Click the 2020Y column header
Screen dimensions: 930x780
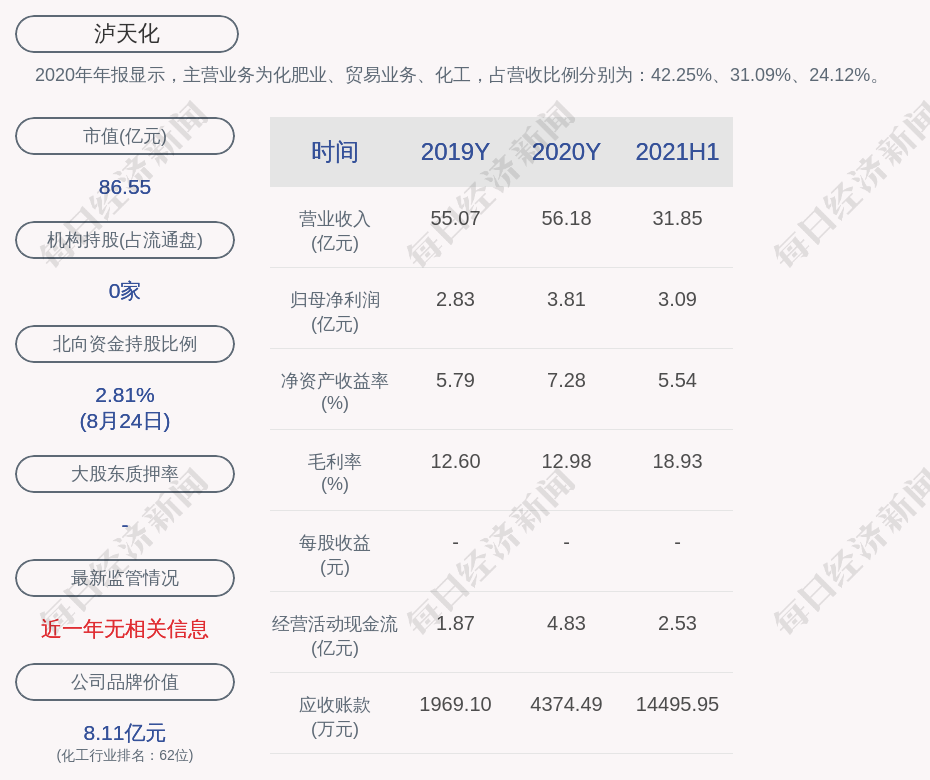point(566,152)
